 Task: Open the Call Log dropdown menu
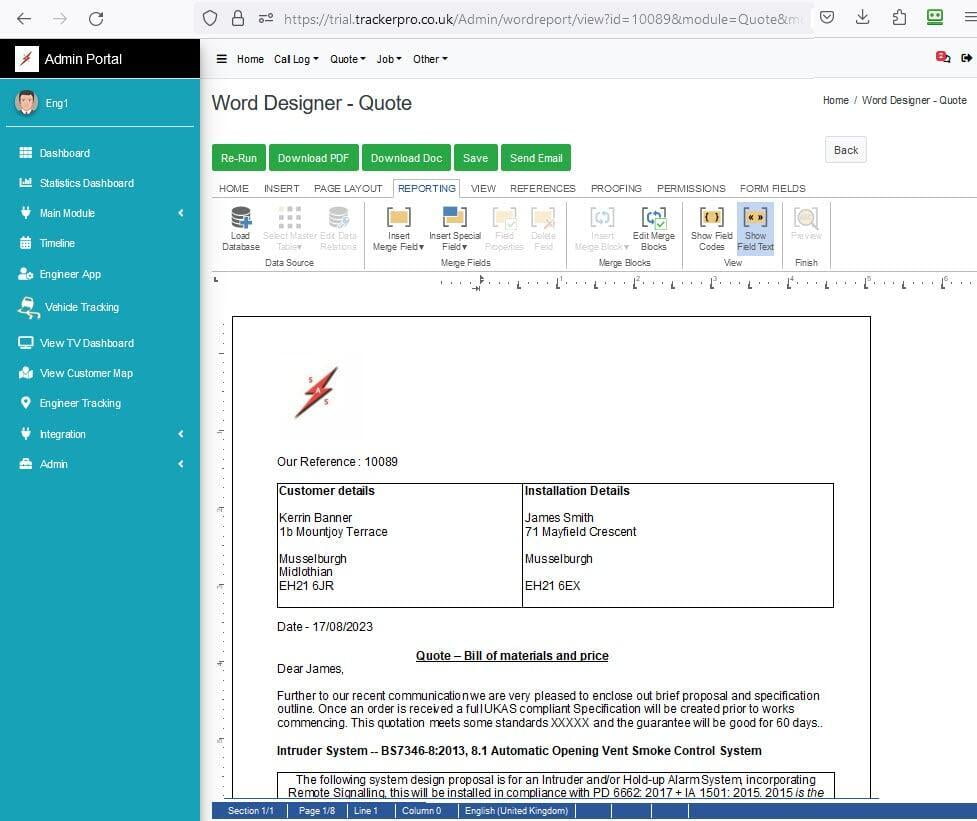tap(296, 59)
